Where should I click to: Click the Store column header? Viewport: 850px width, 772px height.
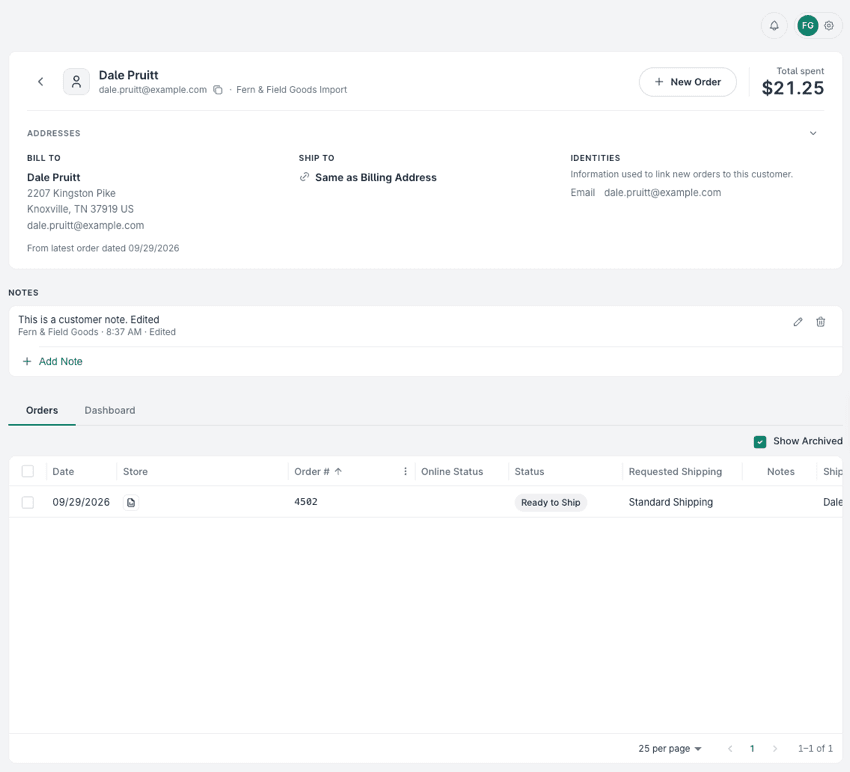click(135, 472)
